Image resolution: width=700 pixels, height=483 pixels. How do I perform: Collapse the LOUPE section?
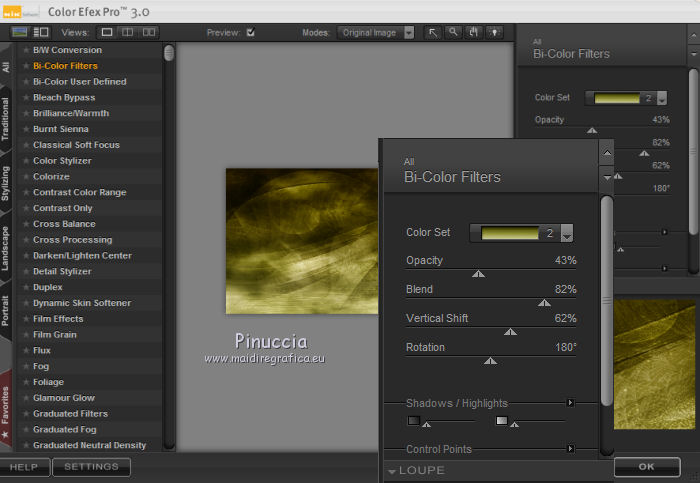click(392, 471)
